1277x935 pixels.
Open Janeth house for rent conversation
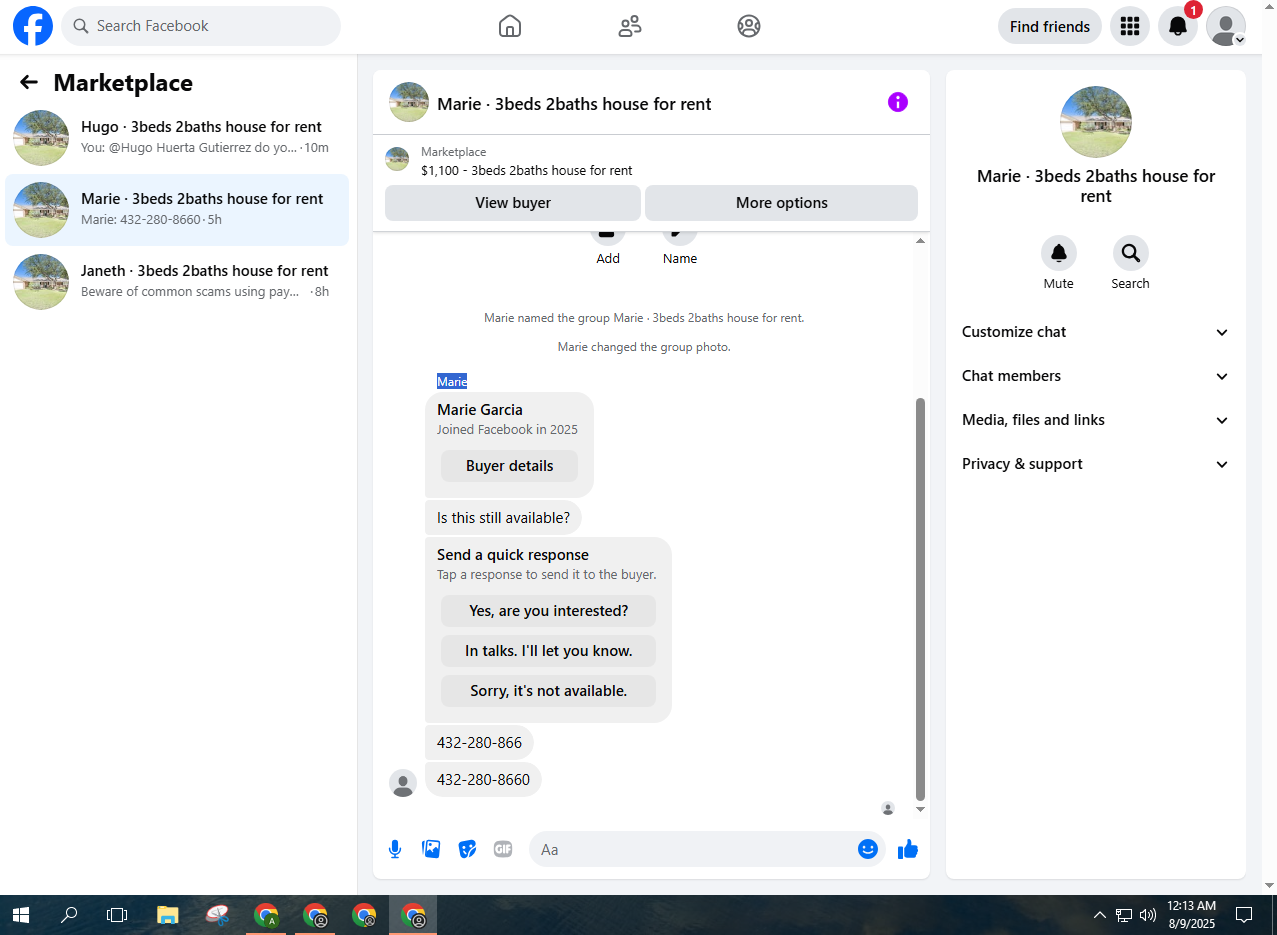(x=177, y=282)
